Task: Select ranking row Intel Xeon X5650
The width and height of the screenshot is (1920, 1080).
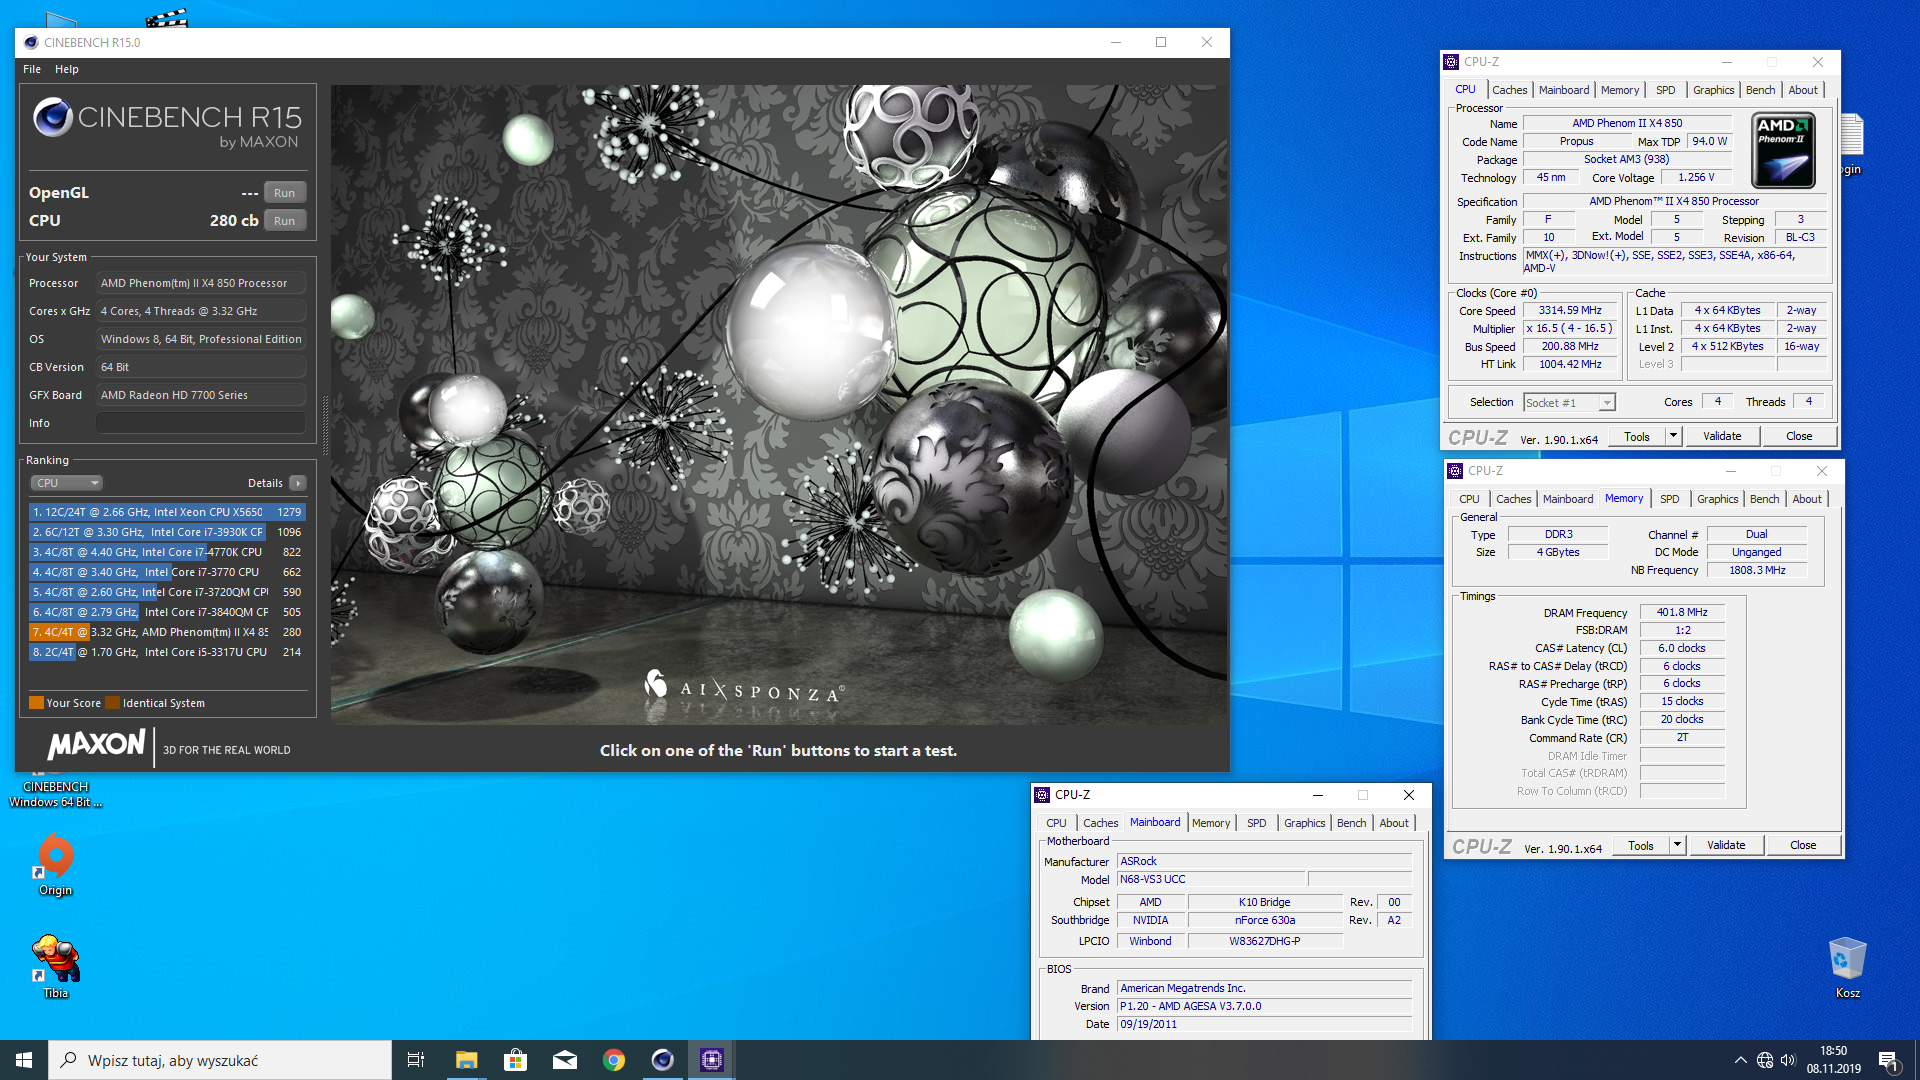Action: 167,512
